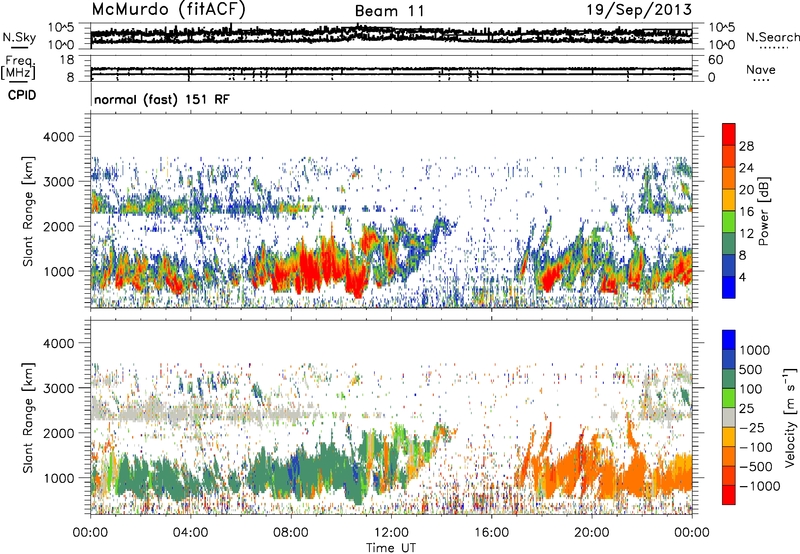Click the 10^5 label on the left of noise panel
This screenshot has height=554, width=800.
61,27
